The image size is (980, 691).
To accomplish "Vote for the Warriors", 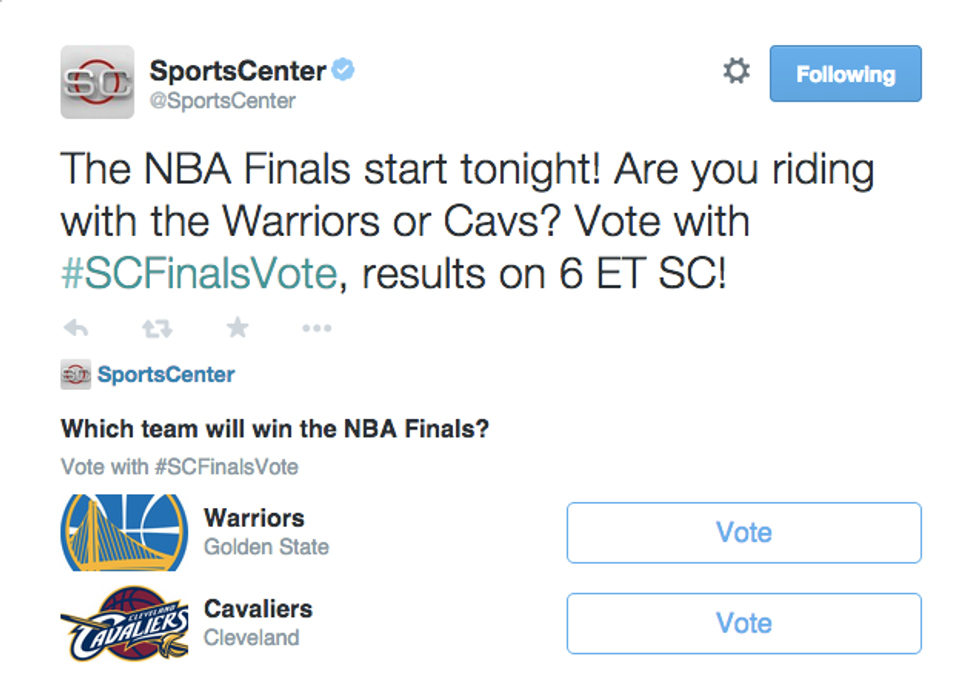I will pyautogui.click(x=743, y=533).
